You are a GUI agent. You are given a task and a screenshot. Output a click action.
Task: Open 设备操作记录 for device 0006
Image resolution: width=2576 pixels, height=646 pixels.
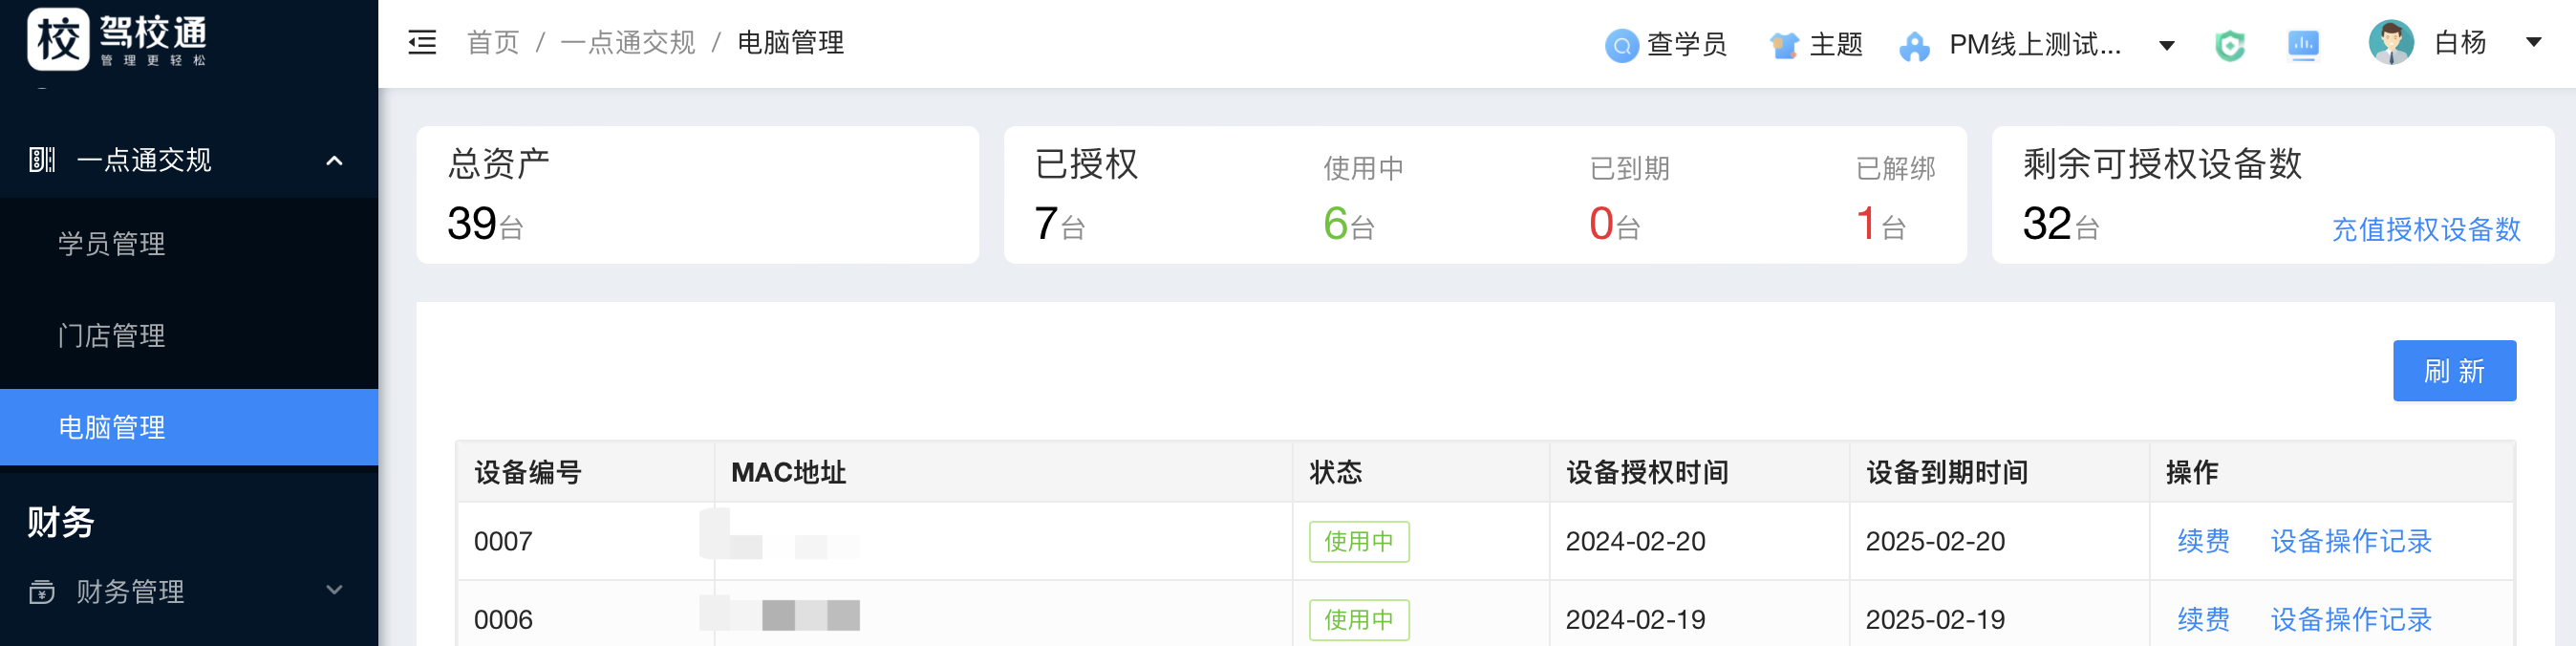[2351, 620]
